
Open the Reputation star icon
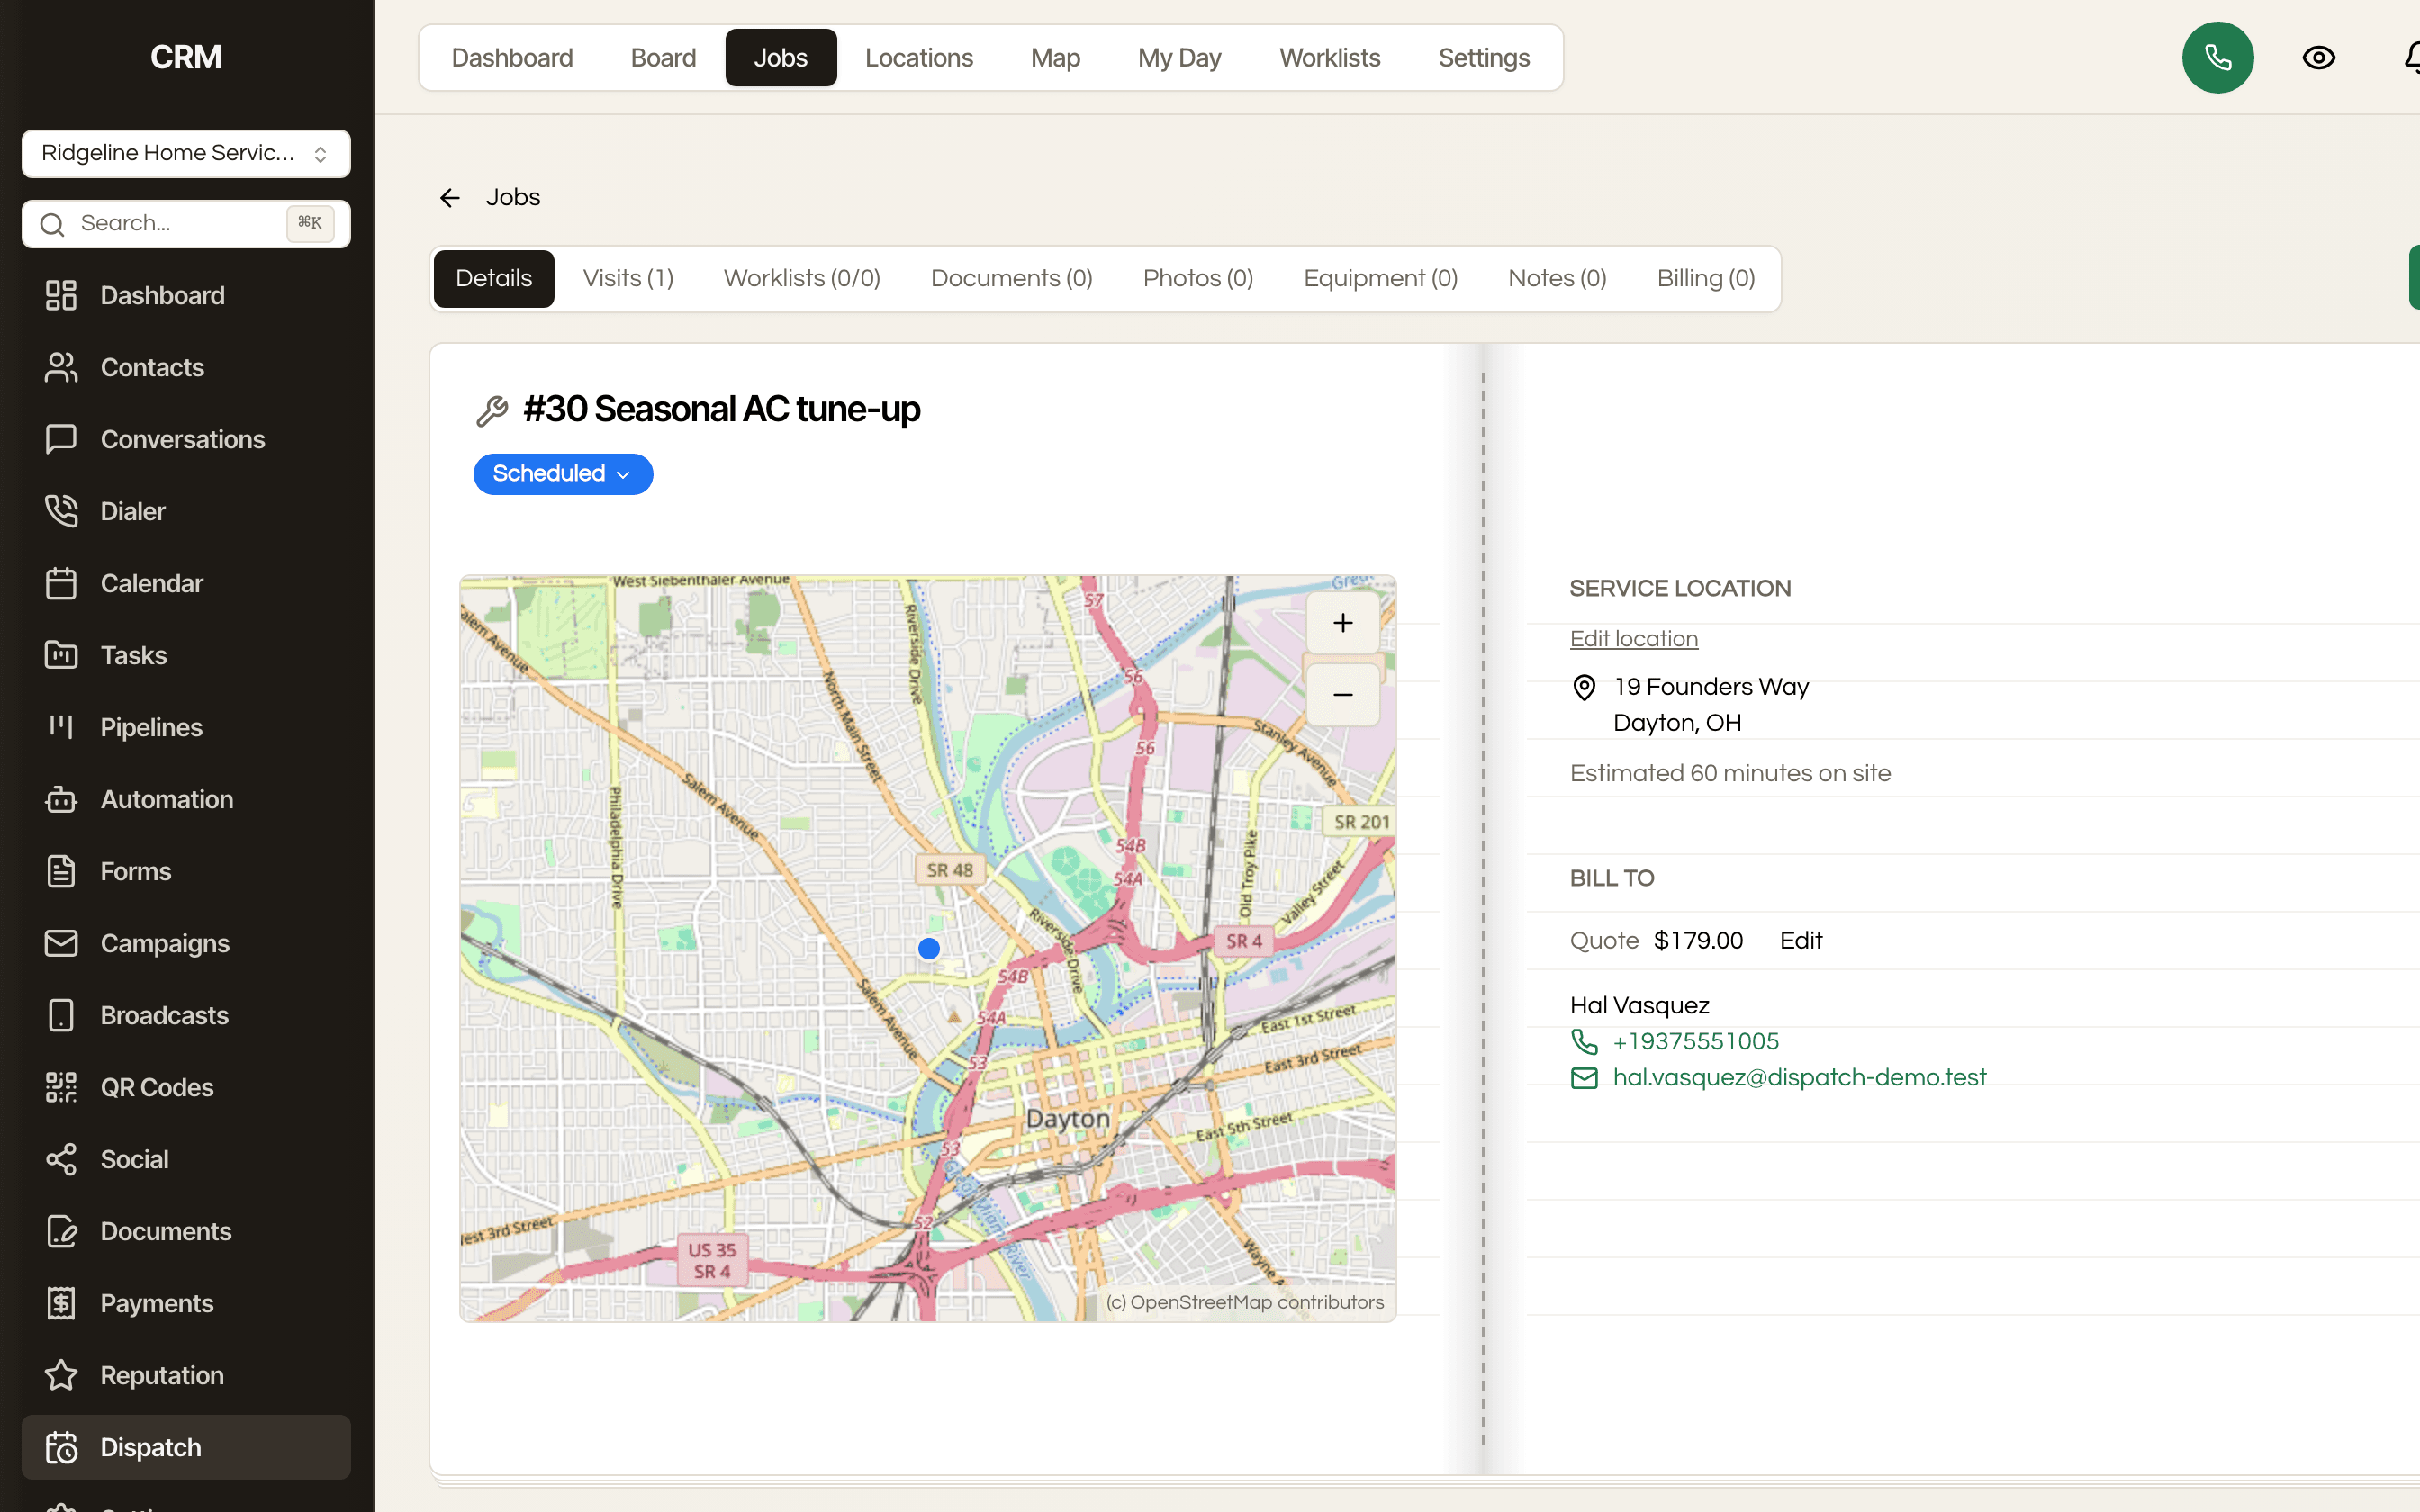61,1375
